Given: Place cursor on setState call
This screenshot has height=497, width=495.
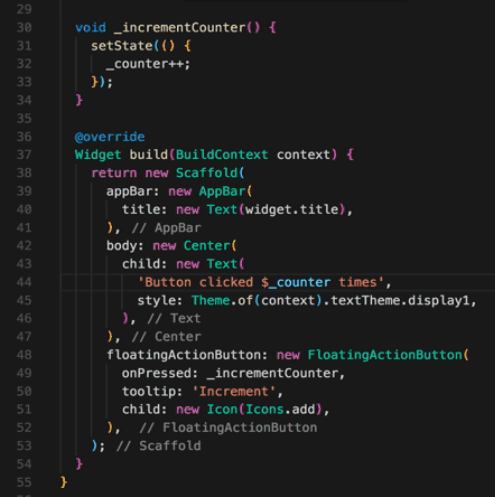Looking at the screenshot, I should [122, 46].
